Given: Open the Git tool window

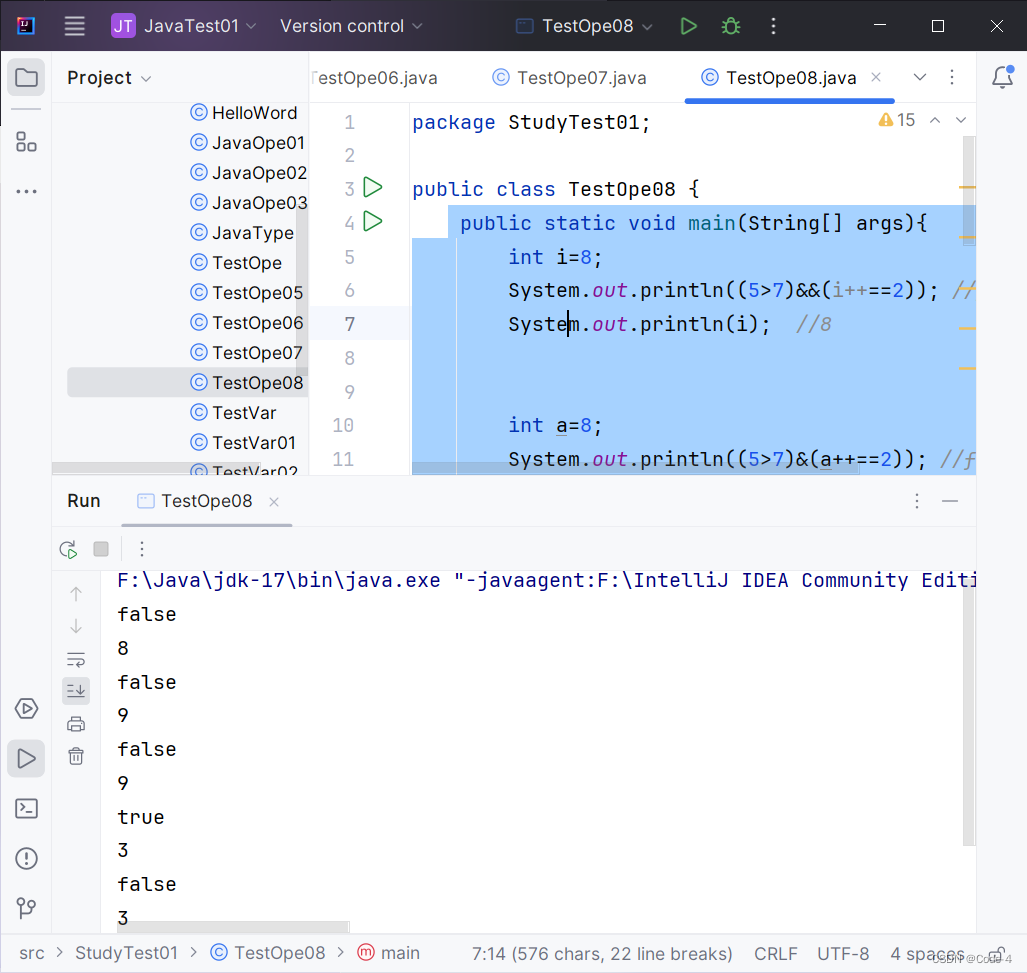Looking at the screenshot, I should pyautogui.click(x=26, y=908).
